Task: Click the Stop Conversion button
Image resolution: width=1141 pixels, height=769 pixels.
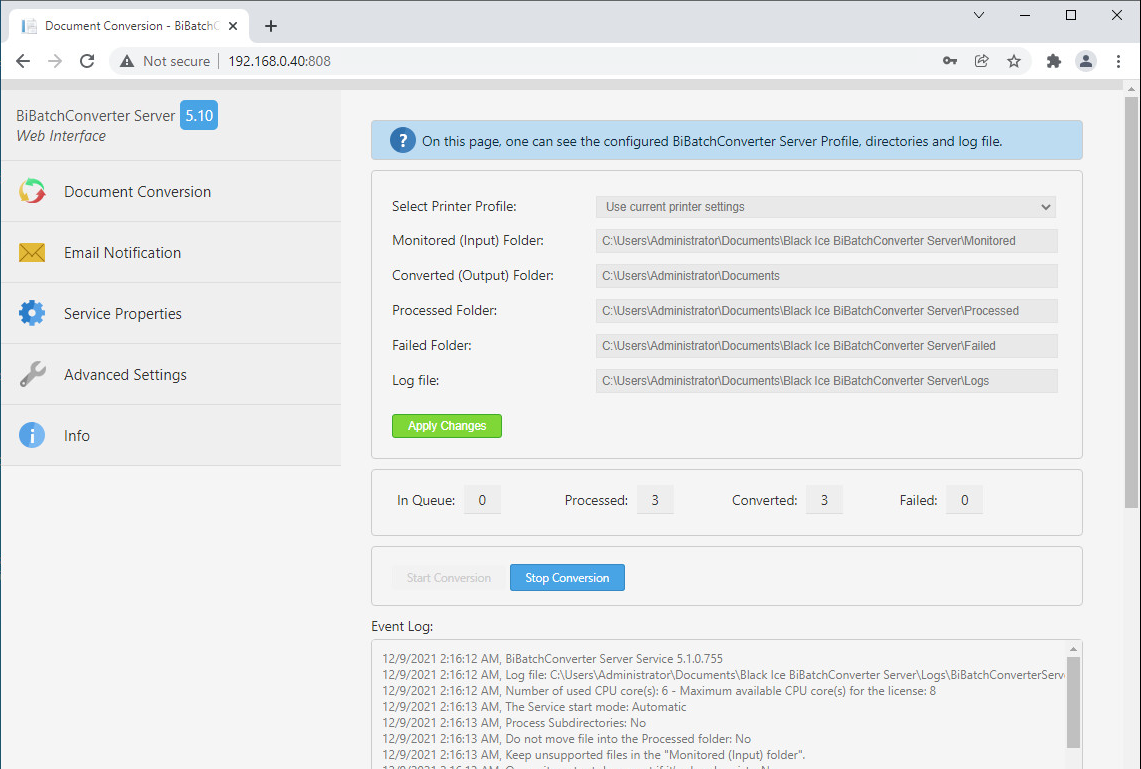Action: [567, 578]
